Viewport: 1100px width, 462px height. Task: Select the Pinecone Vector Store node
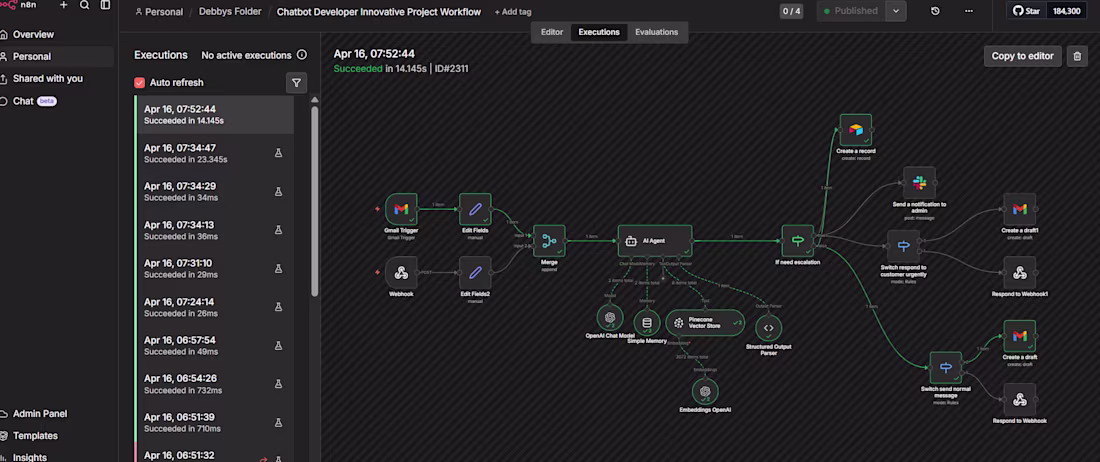pyautogui.click(x=705, y=322)
